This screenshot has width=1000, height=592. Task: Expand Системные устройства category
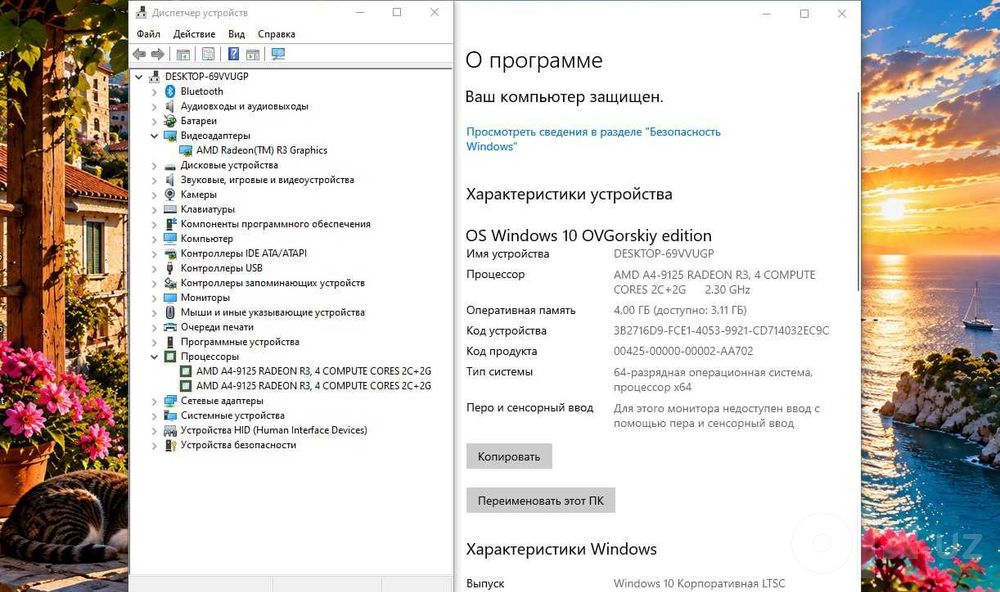(x=154, y=416)
